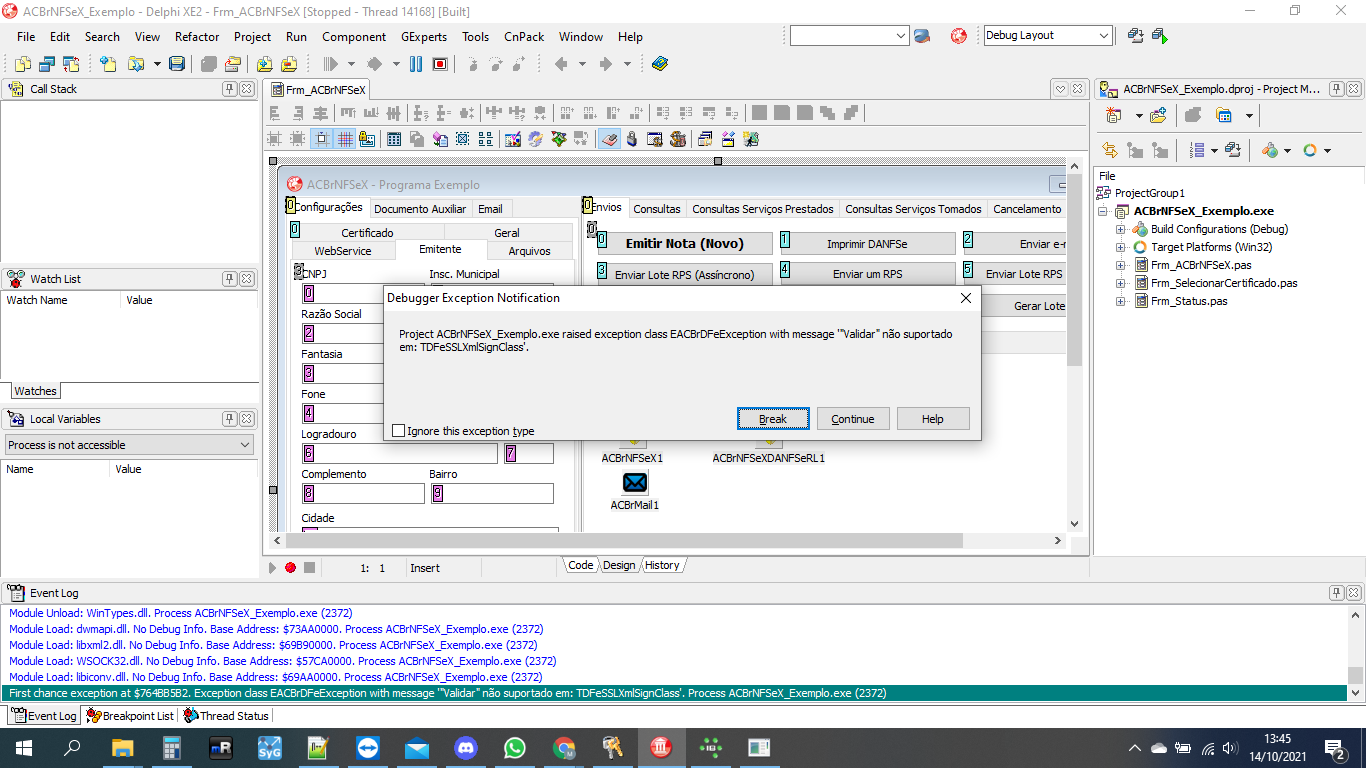Click the View Form toolbar icon

[46, 64]
